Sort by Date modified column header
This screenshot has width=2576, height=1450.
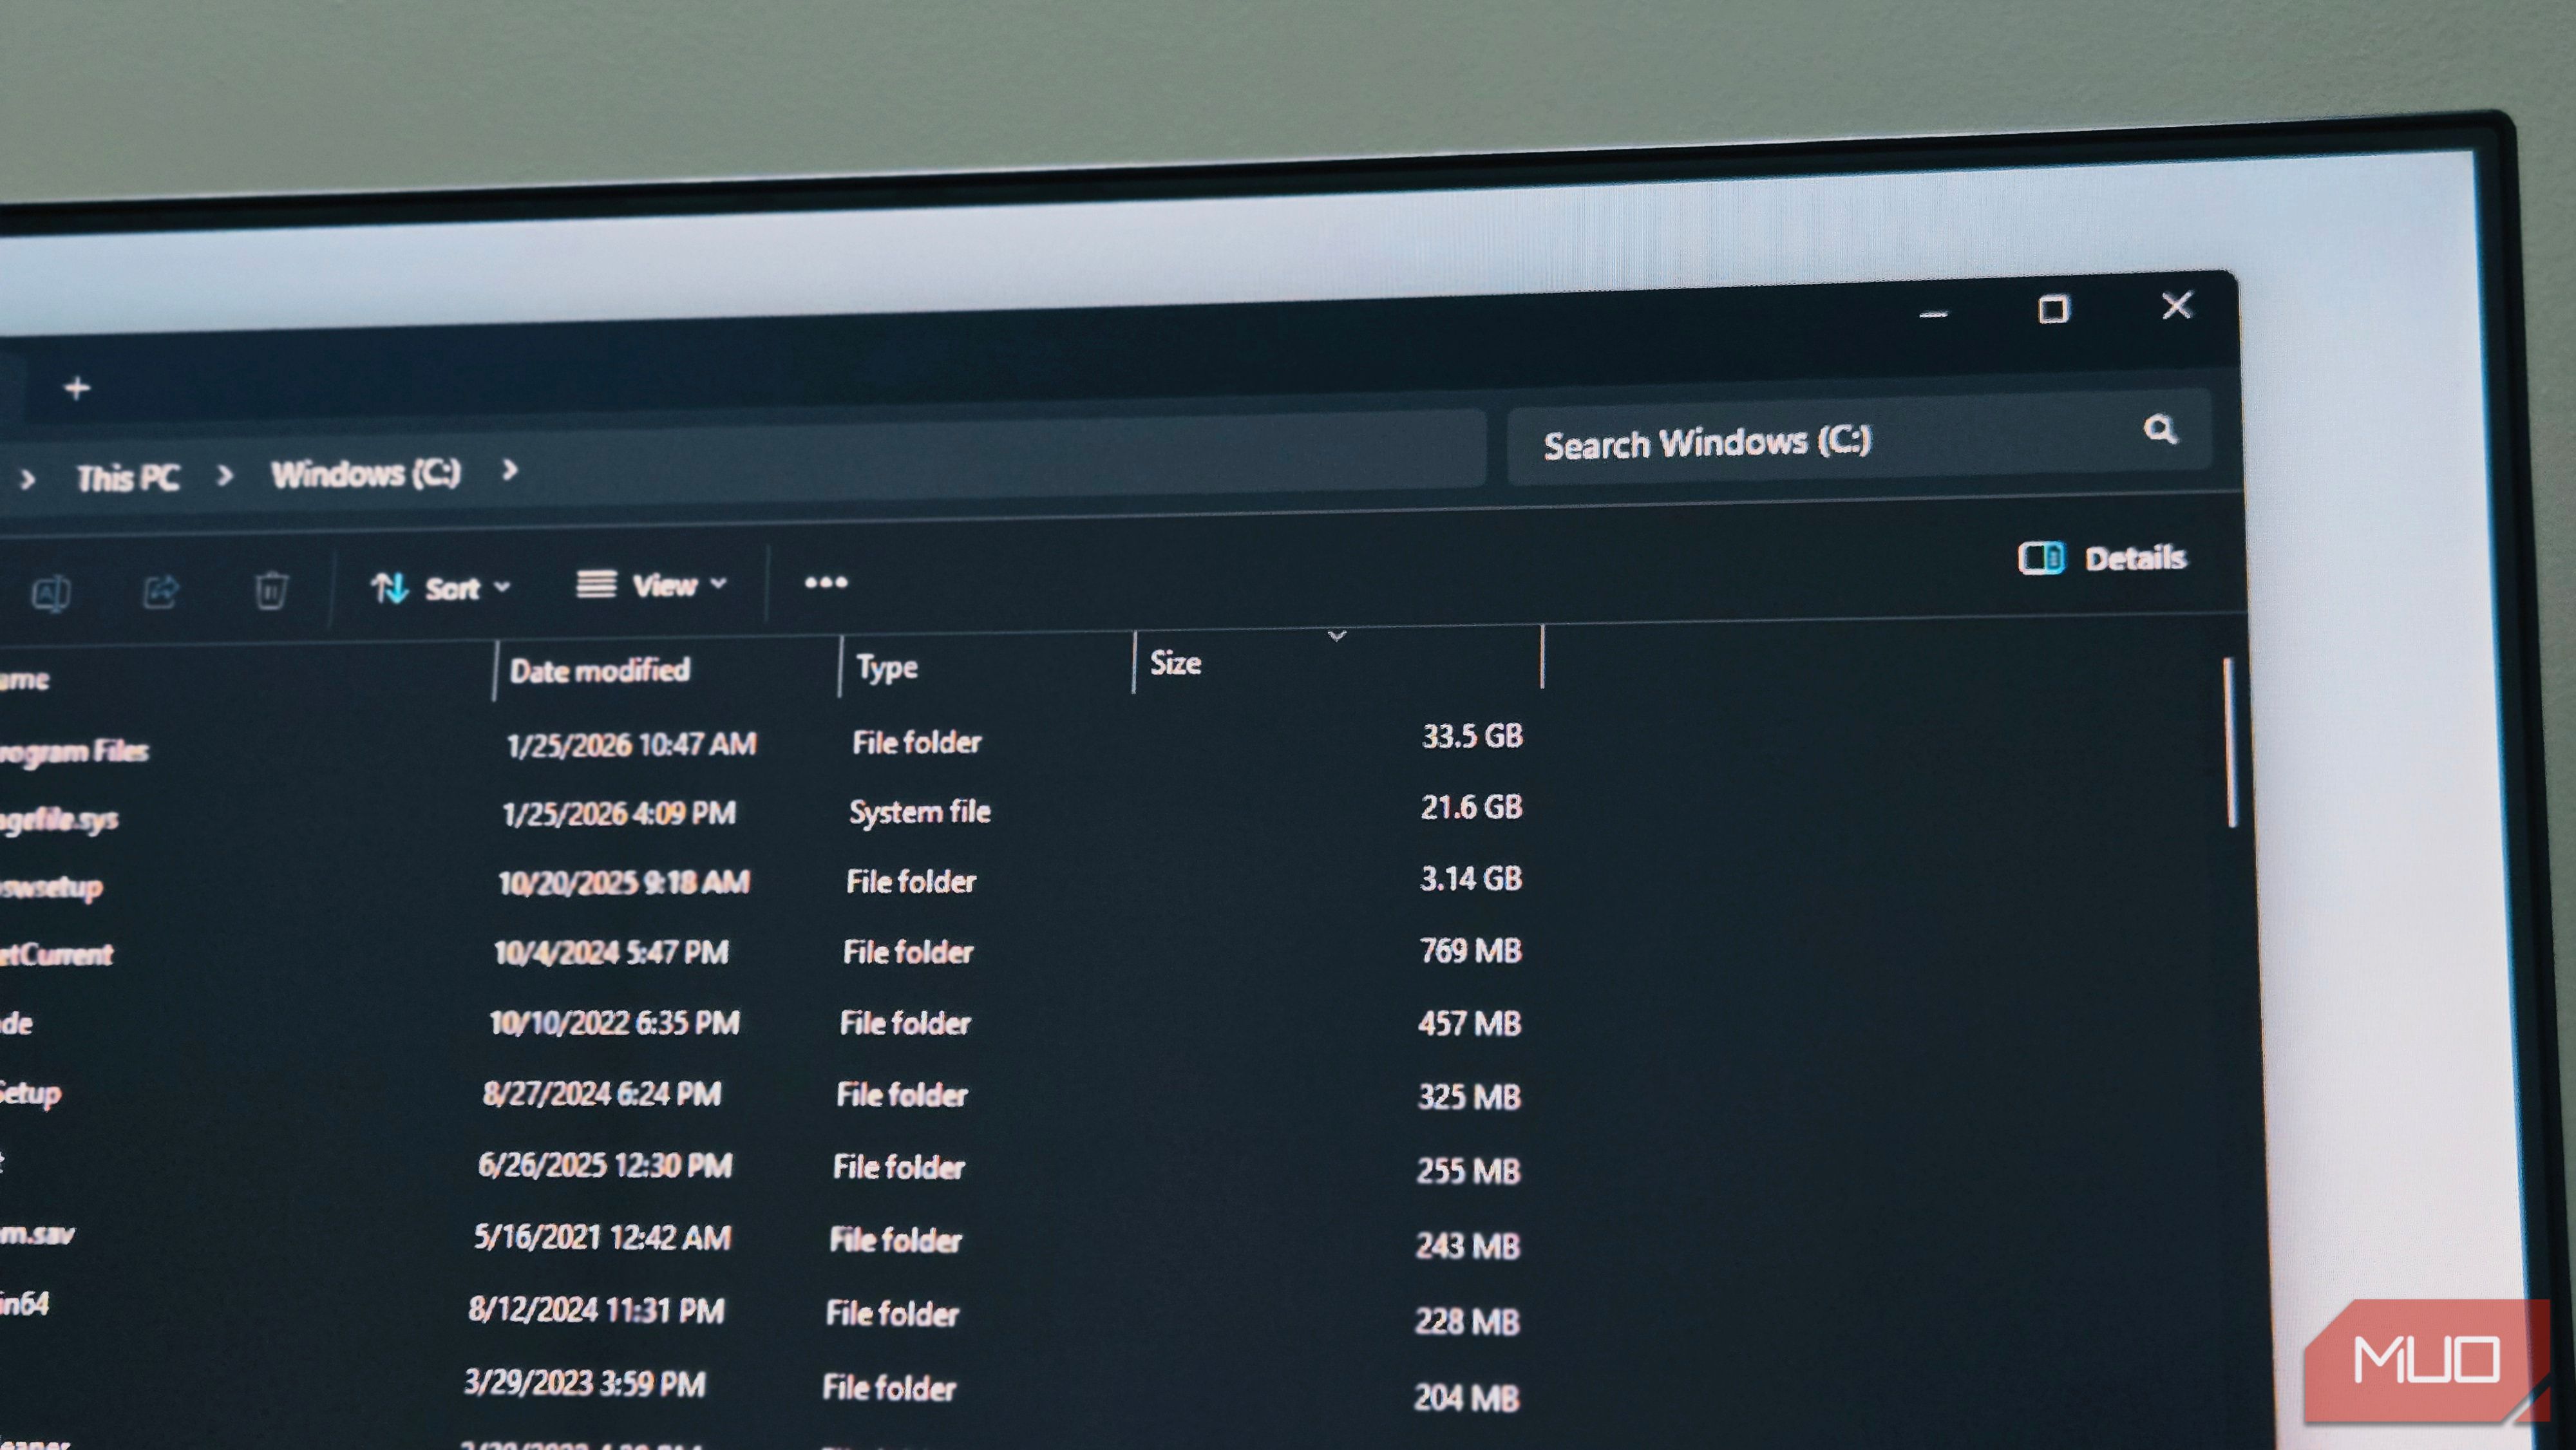667,670
